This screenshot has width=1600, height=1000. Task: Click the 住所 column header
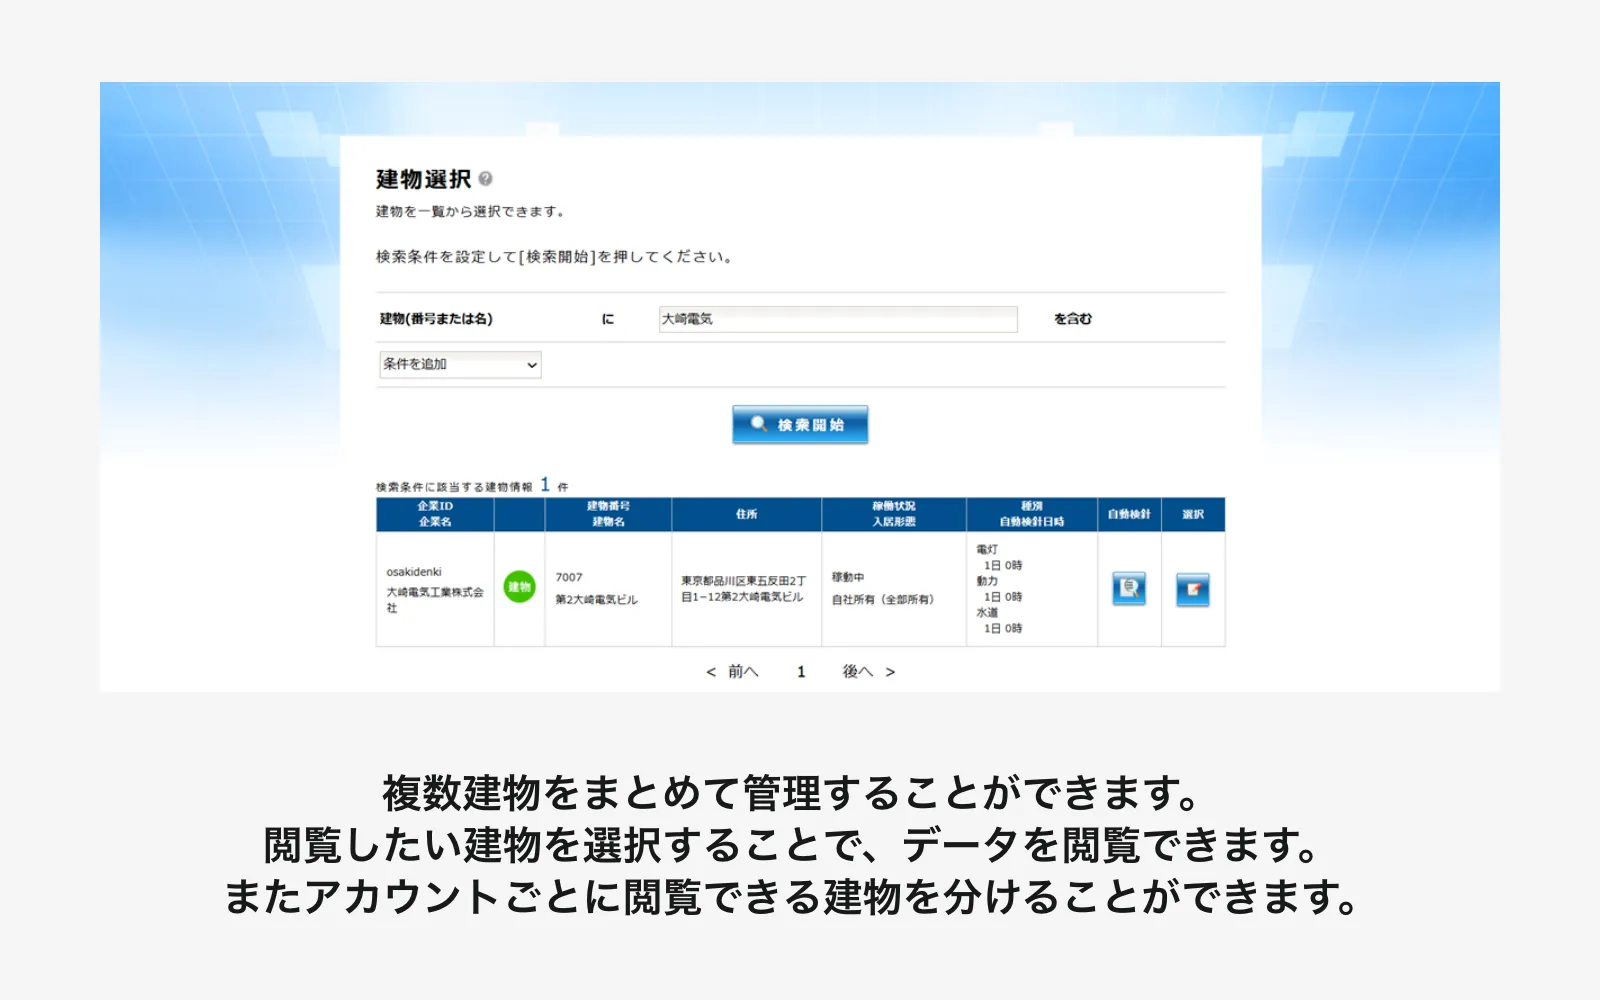746,514
